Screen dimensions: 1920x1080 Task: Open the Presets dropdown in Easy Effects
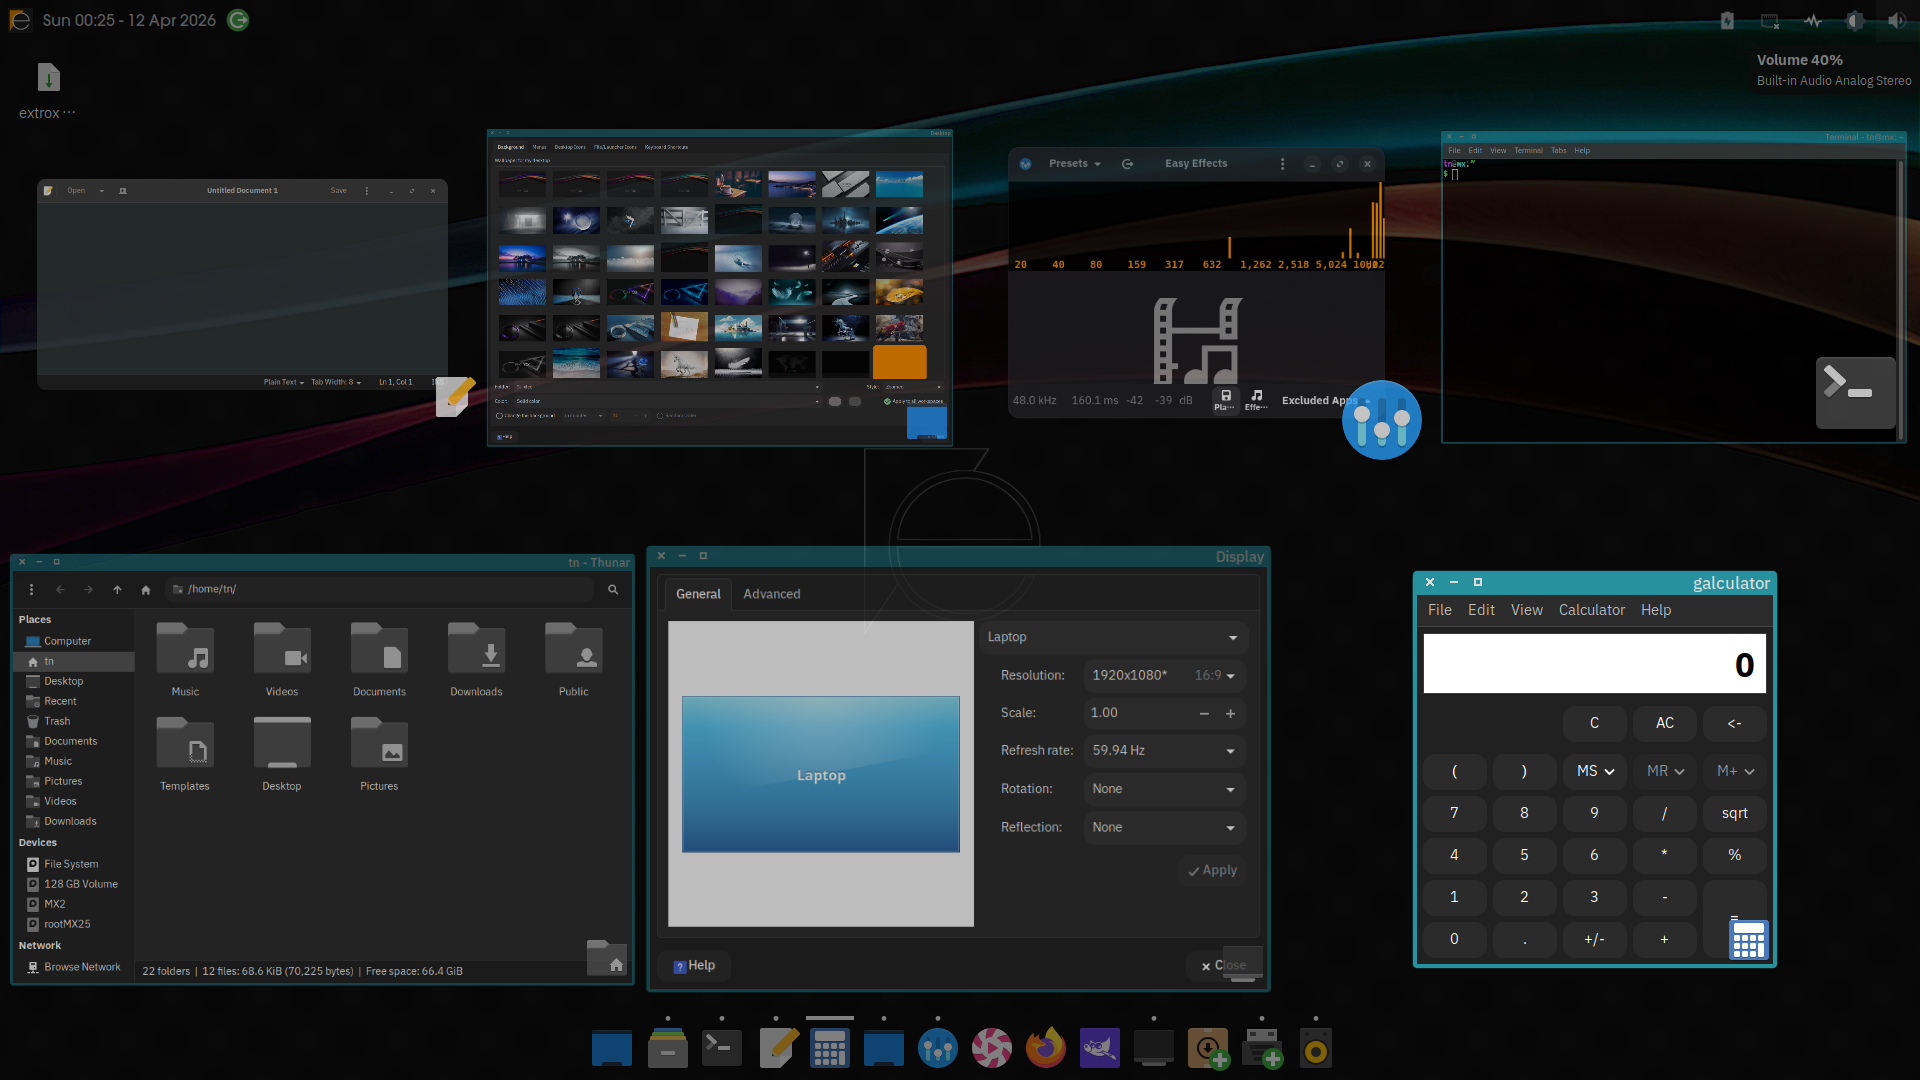point(1074,164)
